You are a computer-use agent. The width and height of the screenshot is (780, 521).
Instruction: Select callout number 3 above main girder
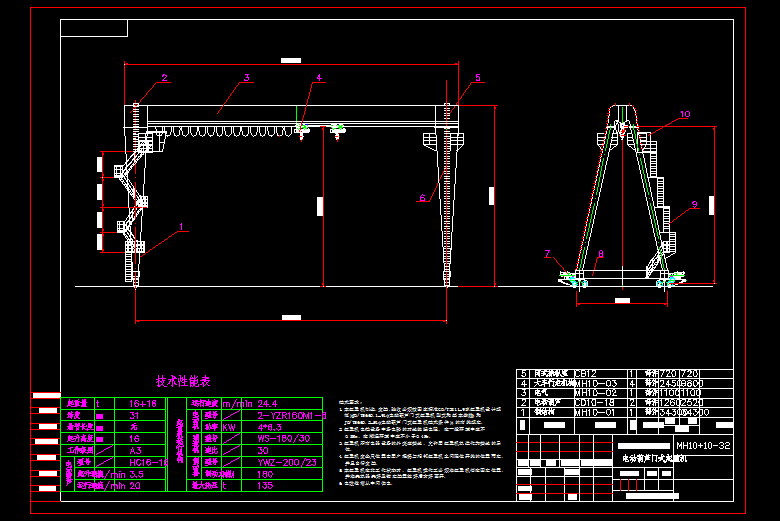[246, 77]
